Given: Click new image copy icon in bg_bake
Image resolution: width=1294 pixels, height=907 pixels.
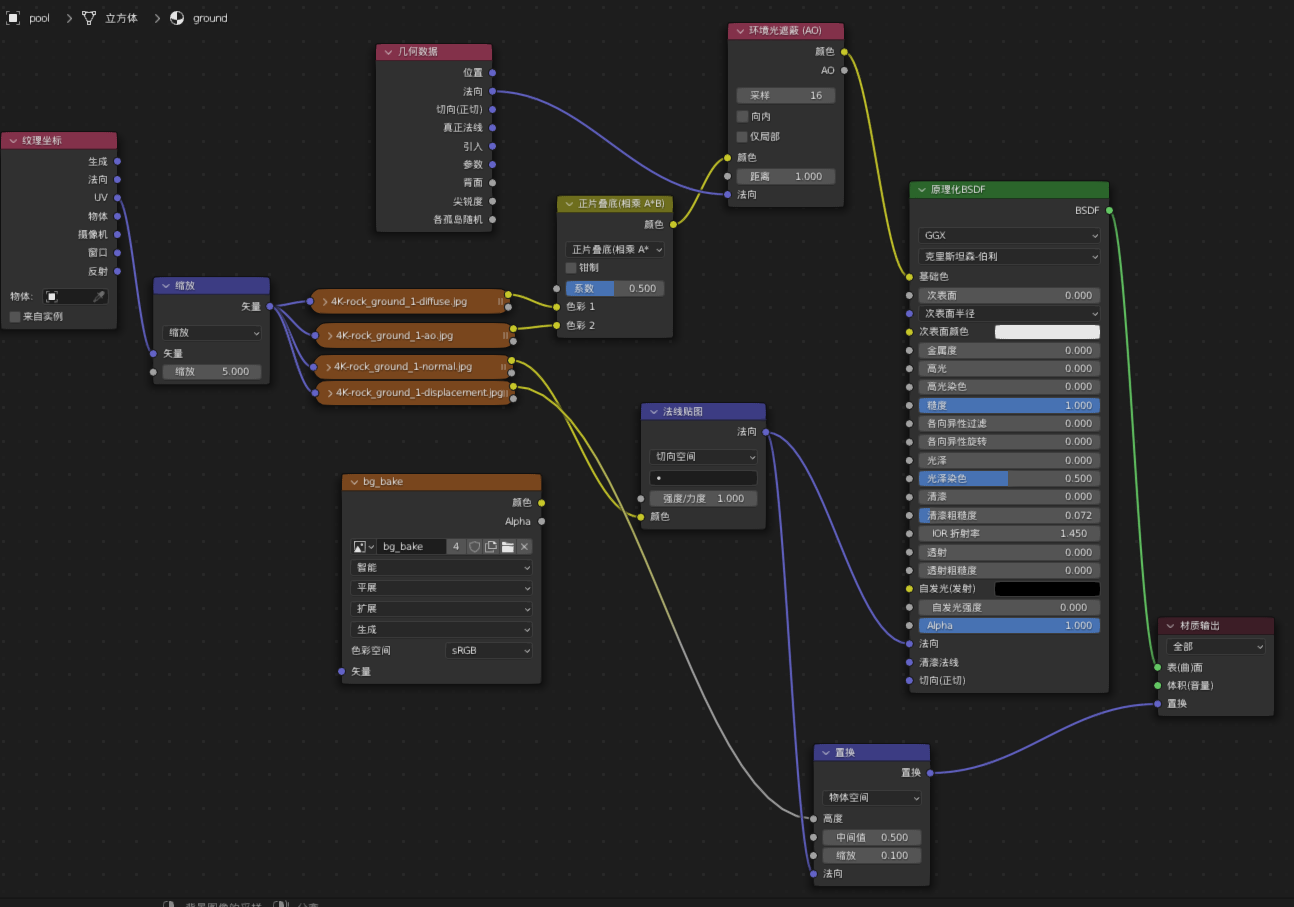Looking at the screenshot, I should click(491, 547).
